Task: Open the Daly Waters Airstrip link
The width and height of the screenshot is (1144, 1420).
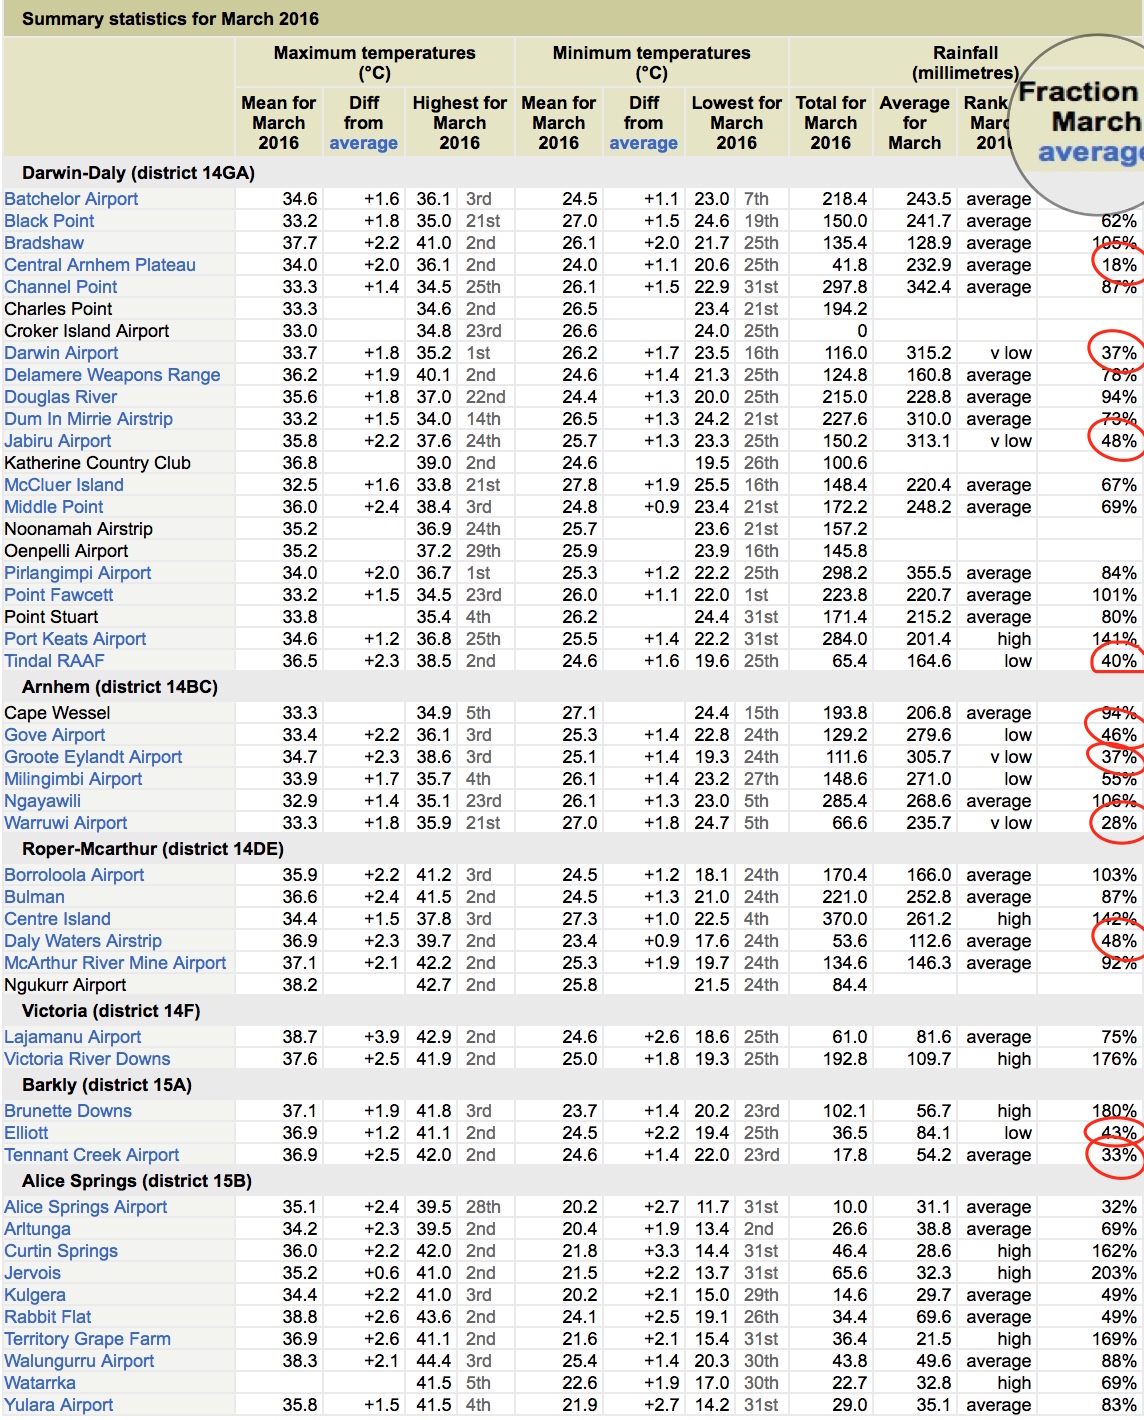Action: tap(83, 941)
